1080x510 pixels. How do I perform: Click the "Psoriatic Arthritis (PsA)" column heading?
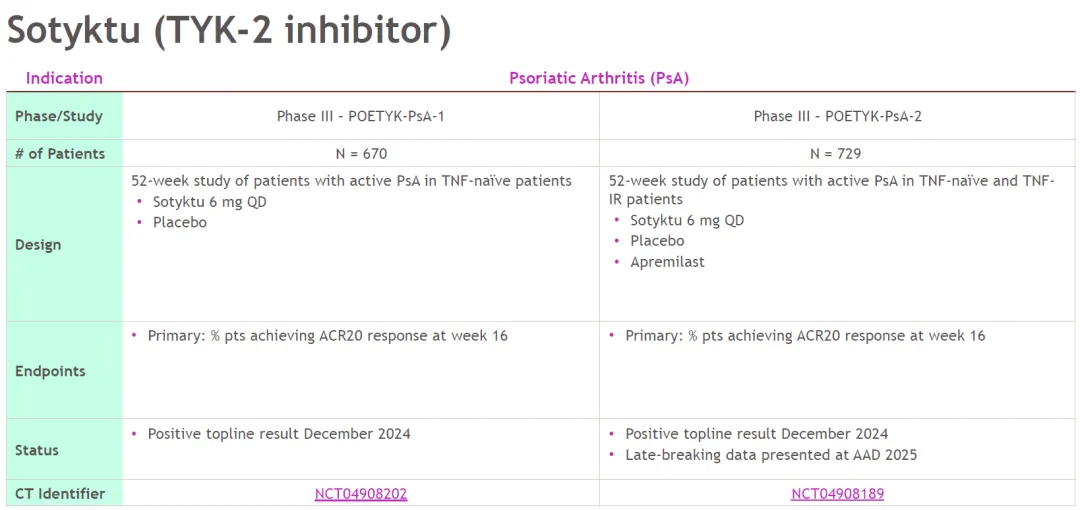599,78
